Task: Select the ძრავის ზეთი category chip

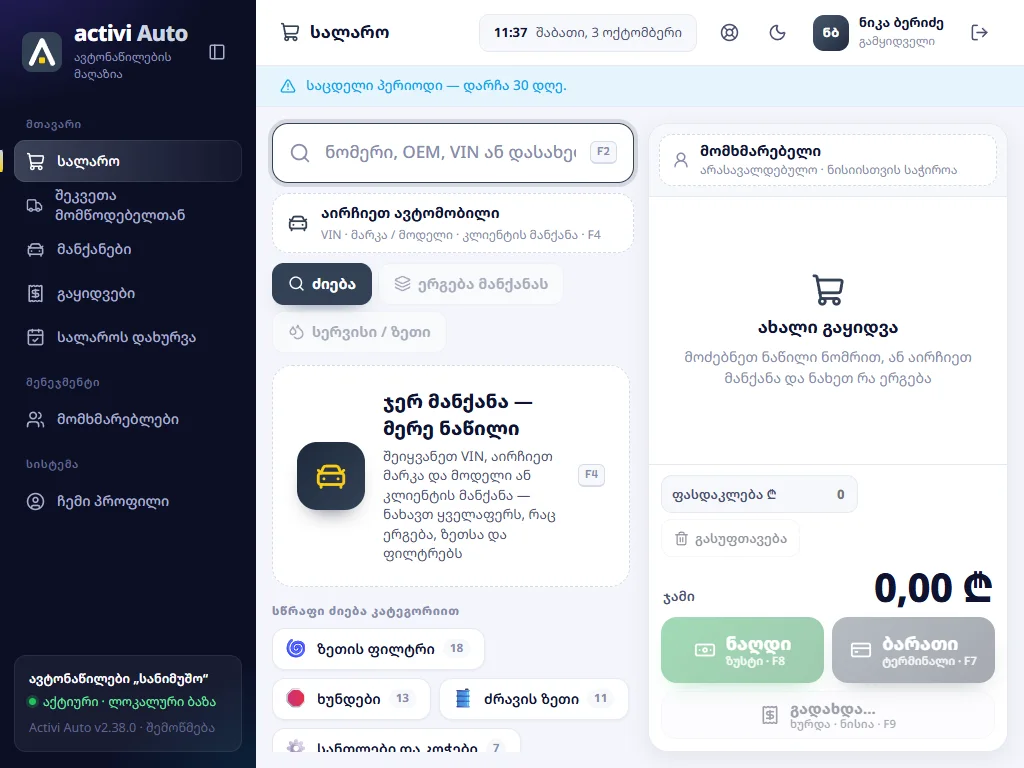Action: tap(534, 699)
